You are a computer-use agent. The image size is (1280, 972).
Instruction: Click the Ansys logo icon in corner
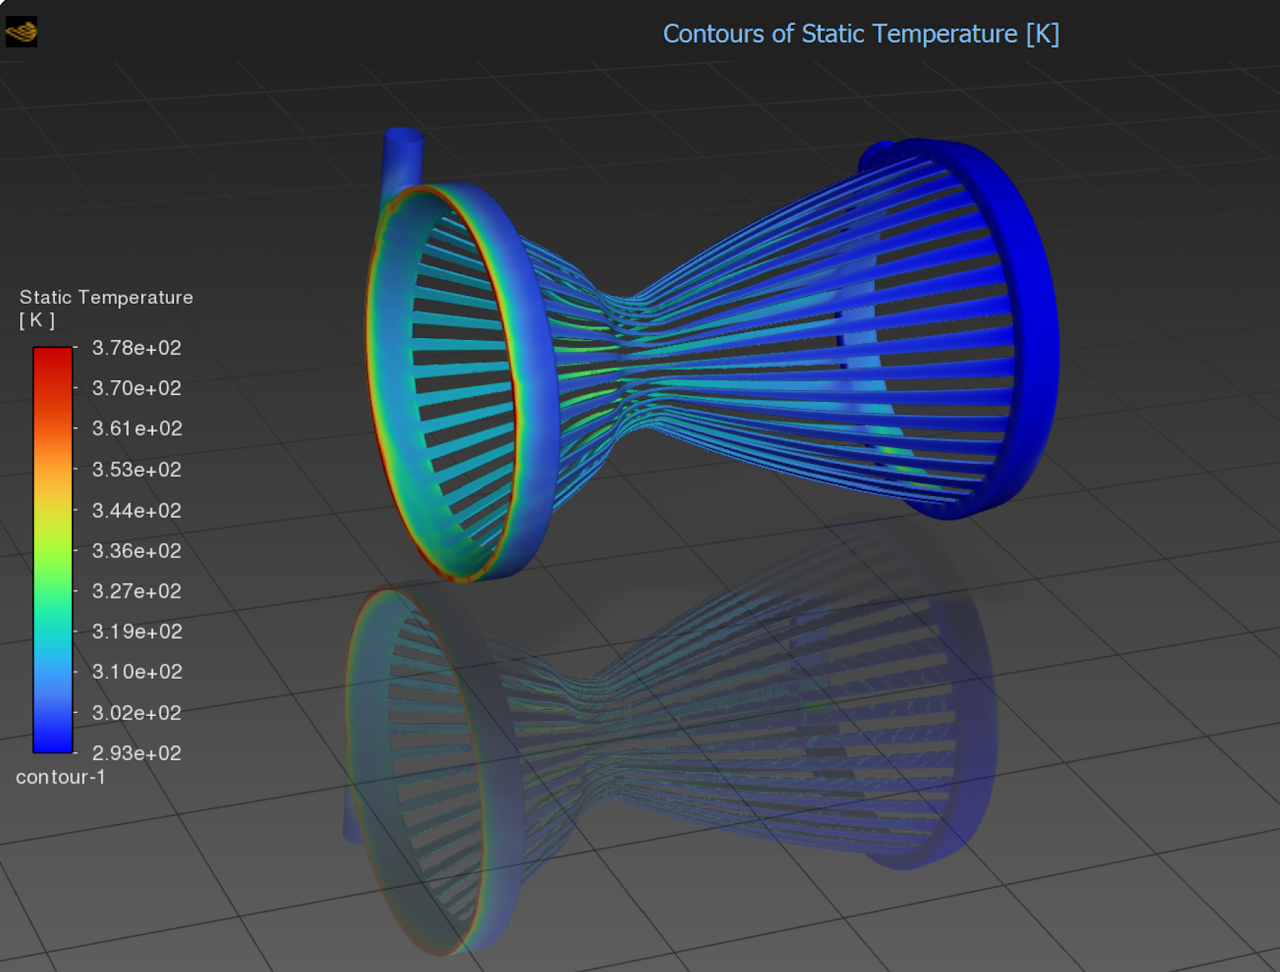tap(21, 32)
